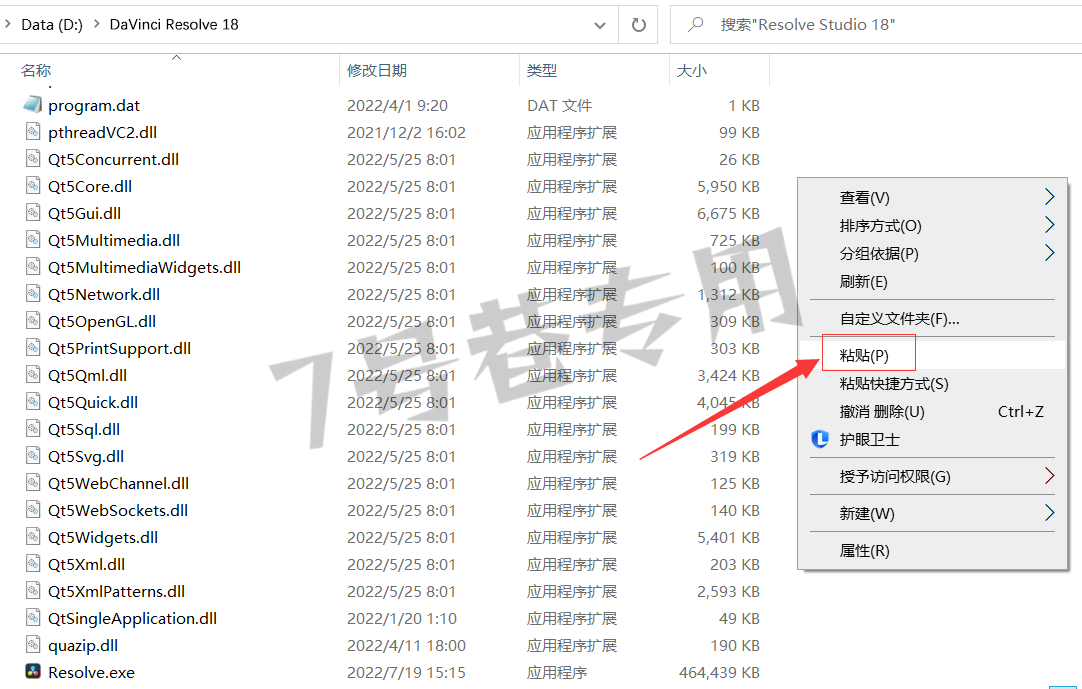Expand the 排序方式(O) submenu arrow
The image size is (1082, 689).
1050,225
